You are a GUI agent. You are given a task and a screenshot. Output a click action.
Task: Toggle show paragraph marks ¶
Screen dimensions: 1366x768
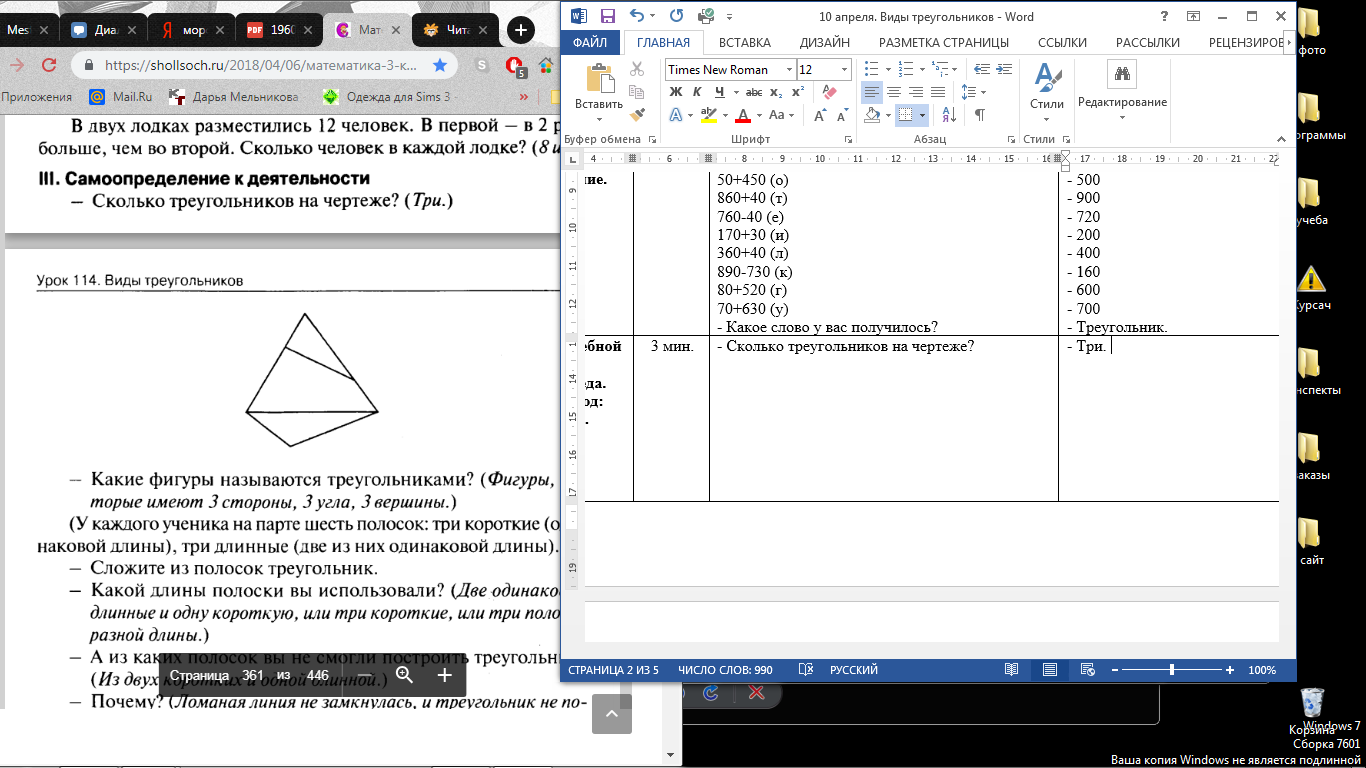(x=979, y=115)
